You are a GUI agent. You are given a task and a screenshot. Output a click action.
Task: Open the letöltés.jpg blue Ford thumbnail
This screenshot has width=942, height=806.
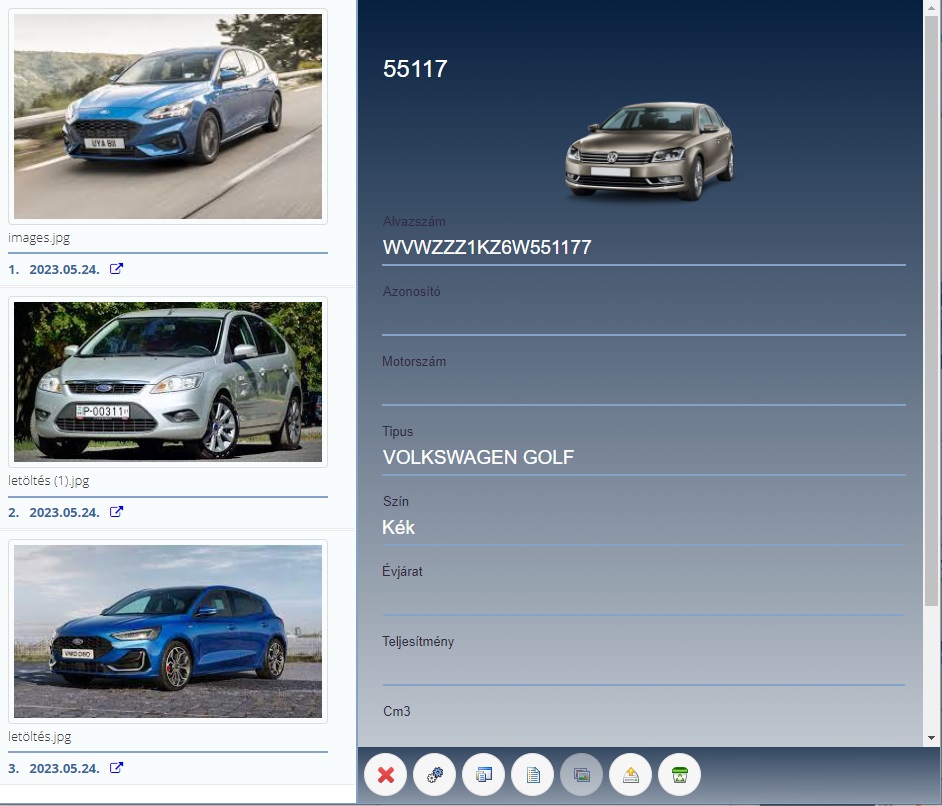(168, 631)
